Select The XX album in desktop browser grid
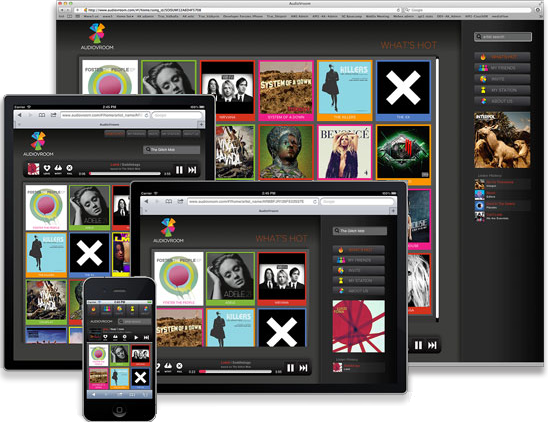548x422 pixels. pyautogui.click(x=403, y=90)
